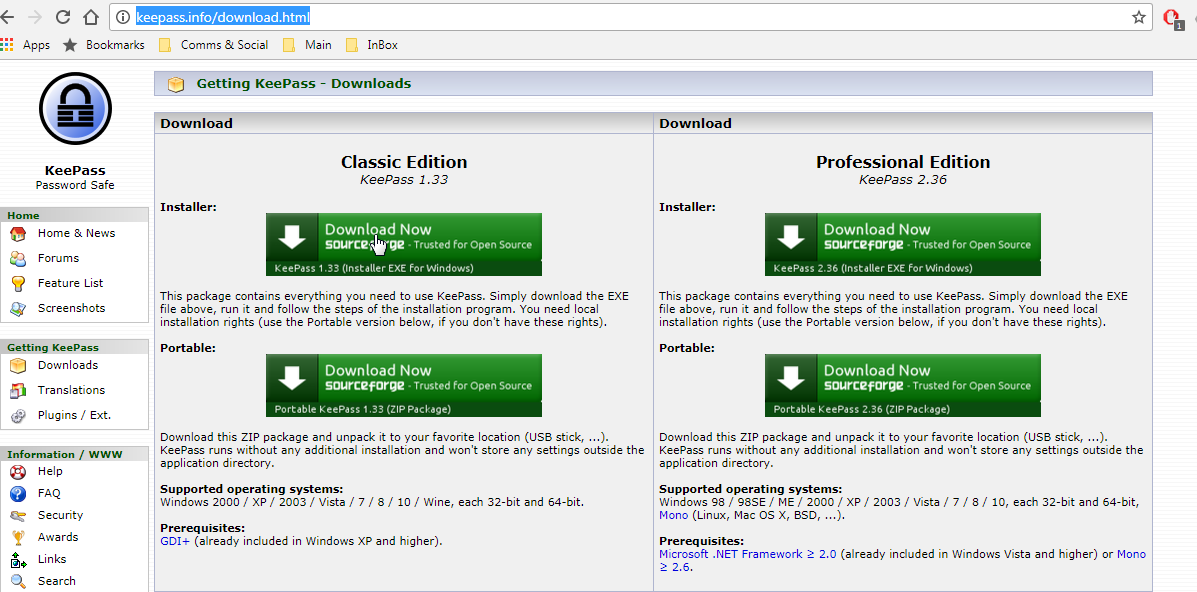Click the Awards trophy icon
This screenshot has height=592, width=1197.
(x=18, y=538)
